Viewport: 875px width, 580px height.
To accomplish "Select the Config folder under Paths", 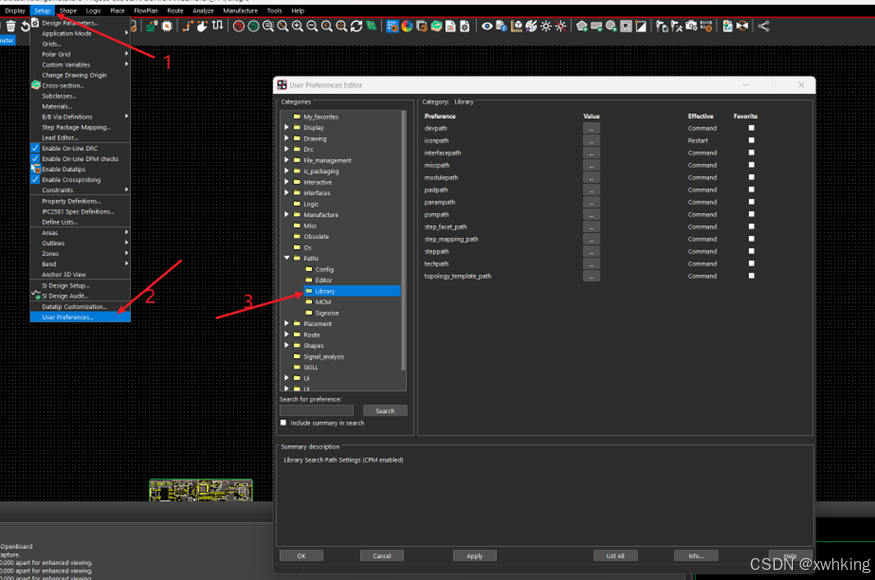I will click(x=324, y=269).
